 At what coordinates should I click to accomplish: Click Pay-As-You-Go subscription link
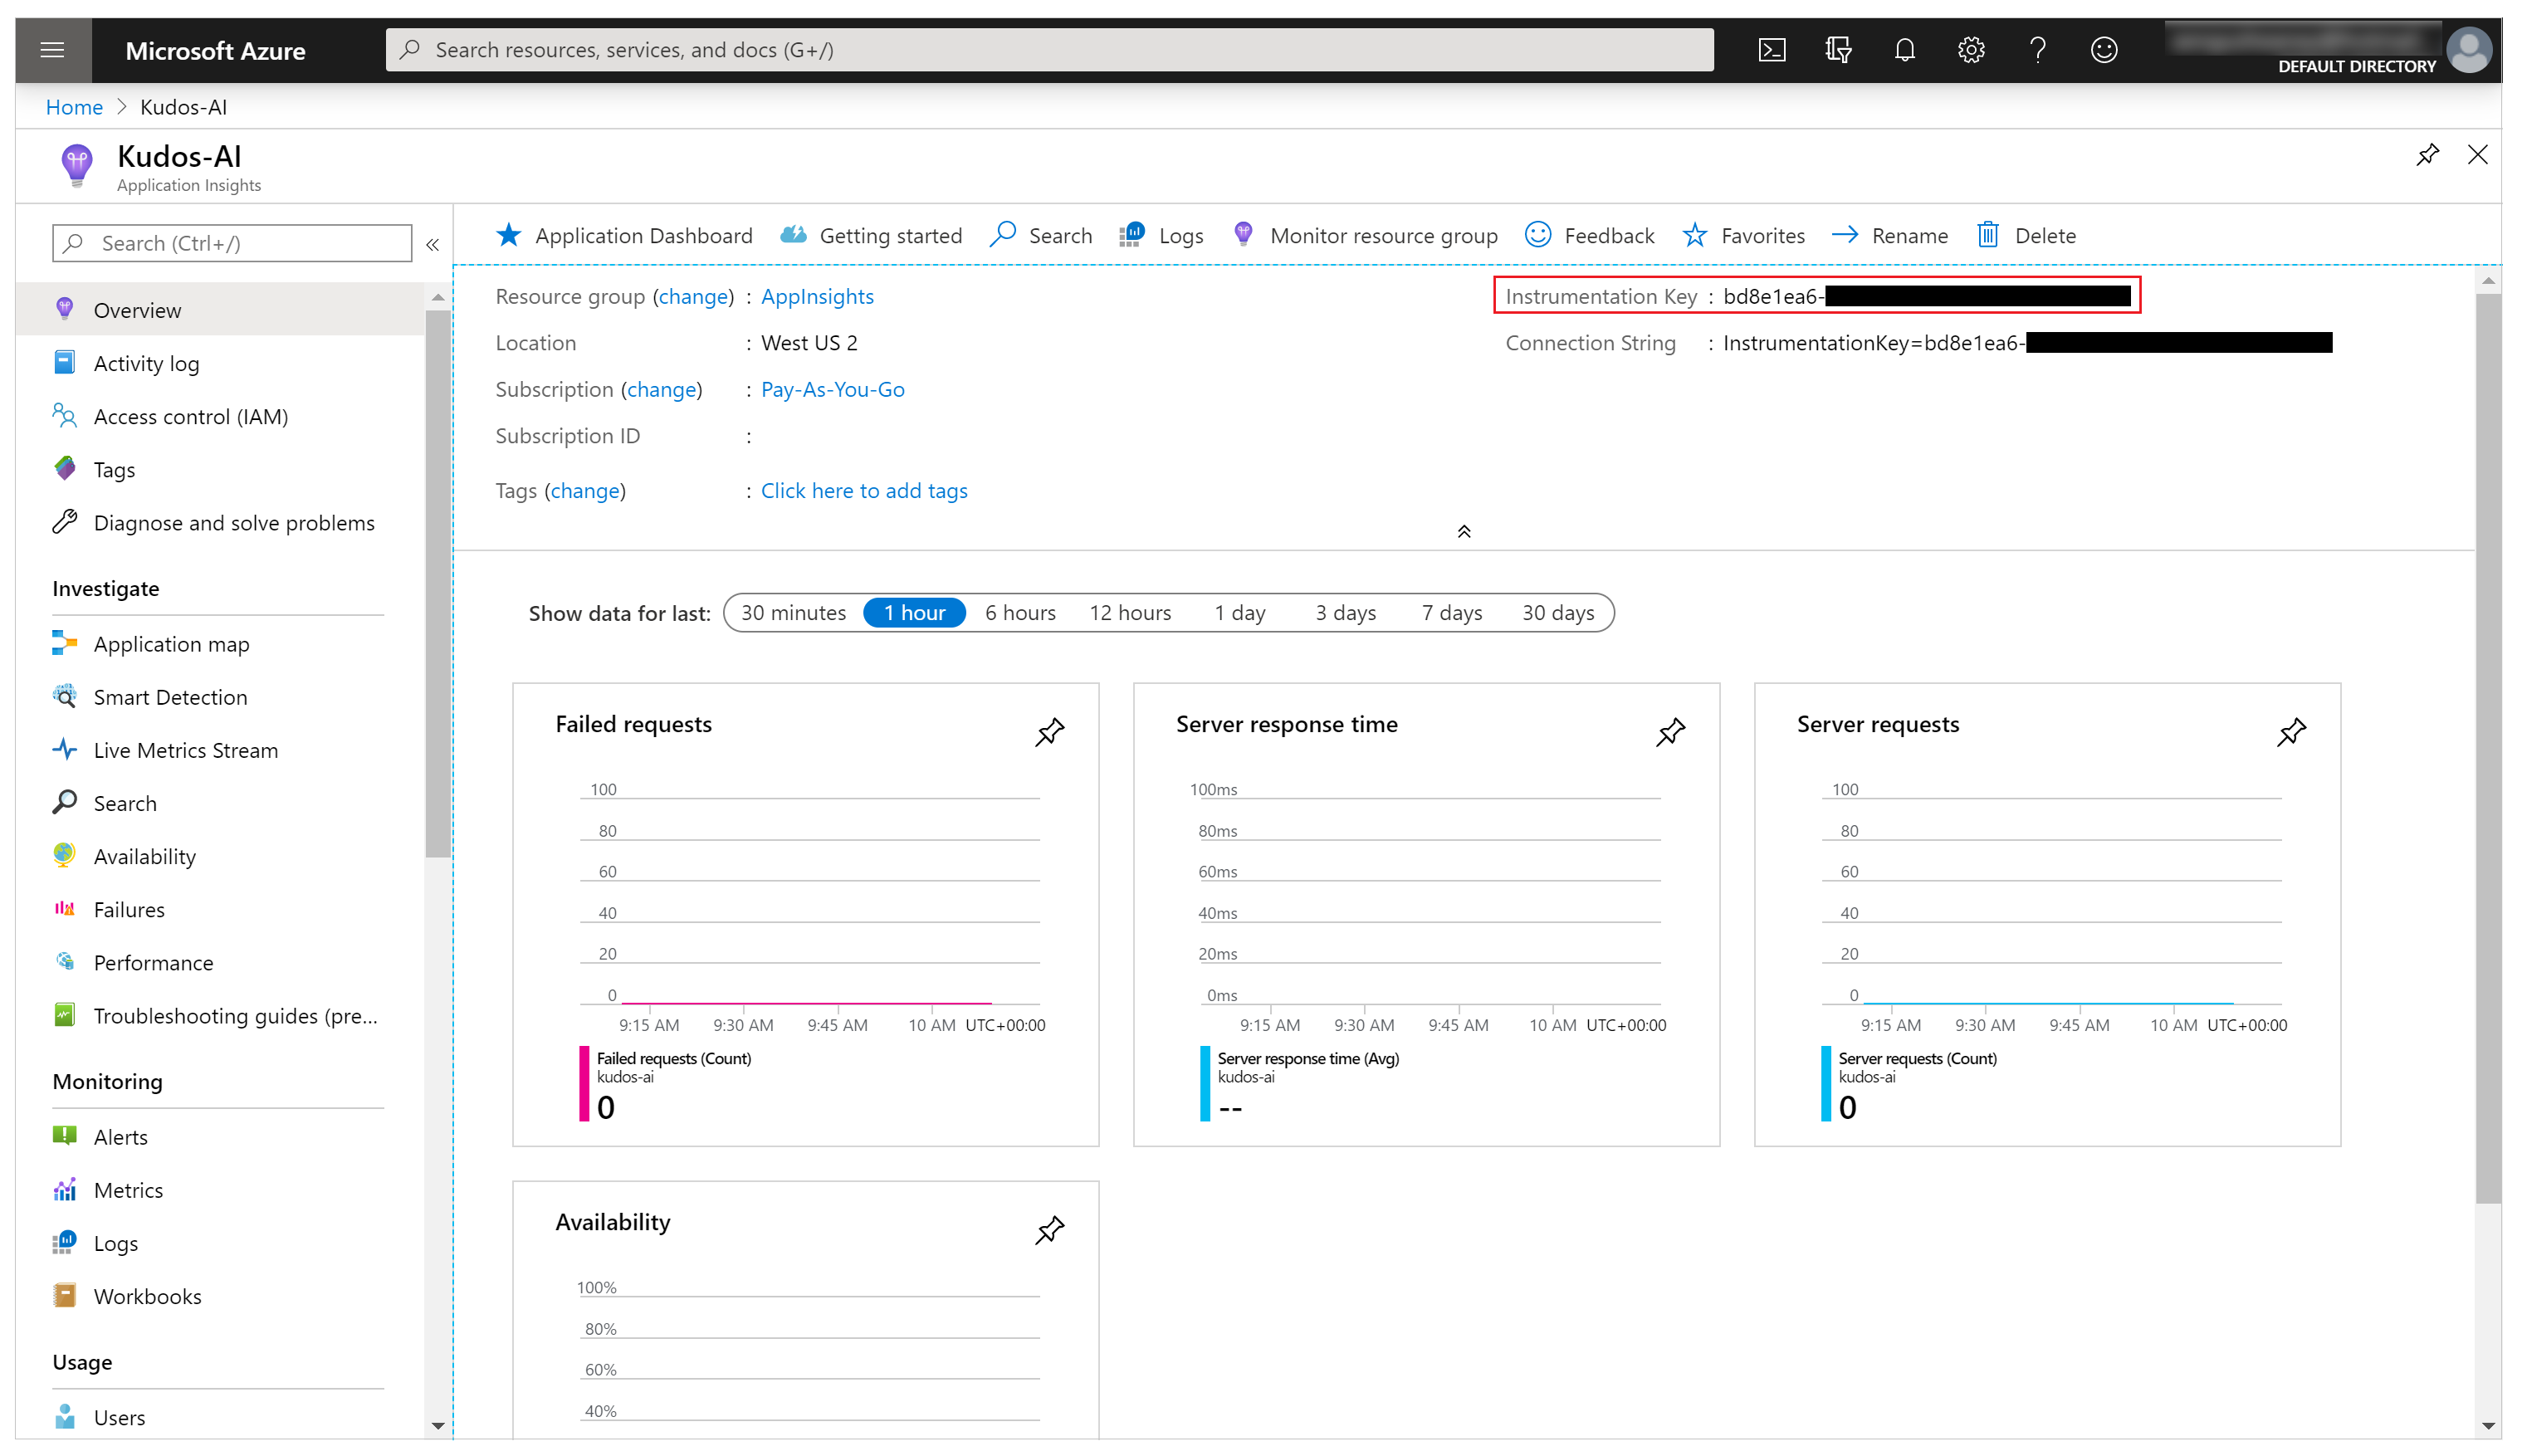pos(832,388)
